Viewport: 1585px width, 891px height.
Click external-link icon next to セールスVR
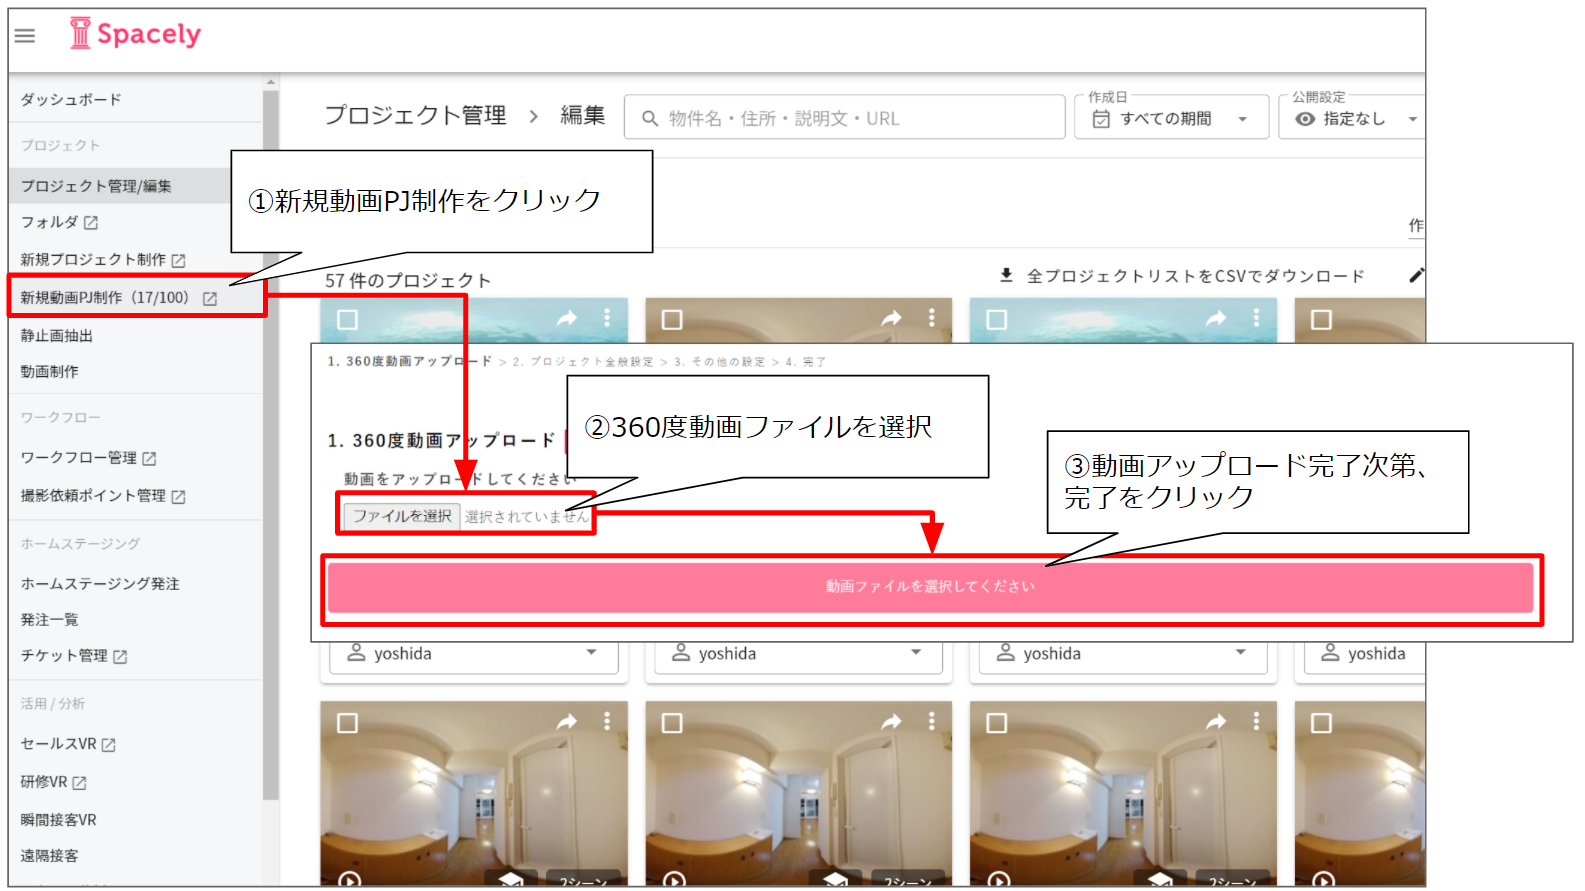109,745
